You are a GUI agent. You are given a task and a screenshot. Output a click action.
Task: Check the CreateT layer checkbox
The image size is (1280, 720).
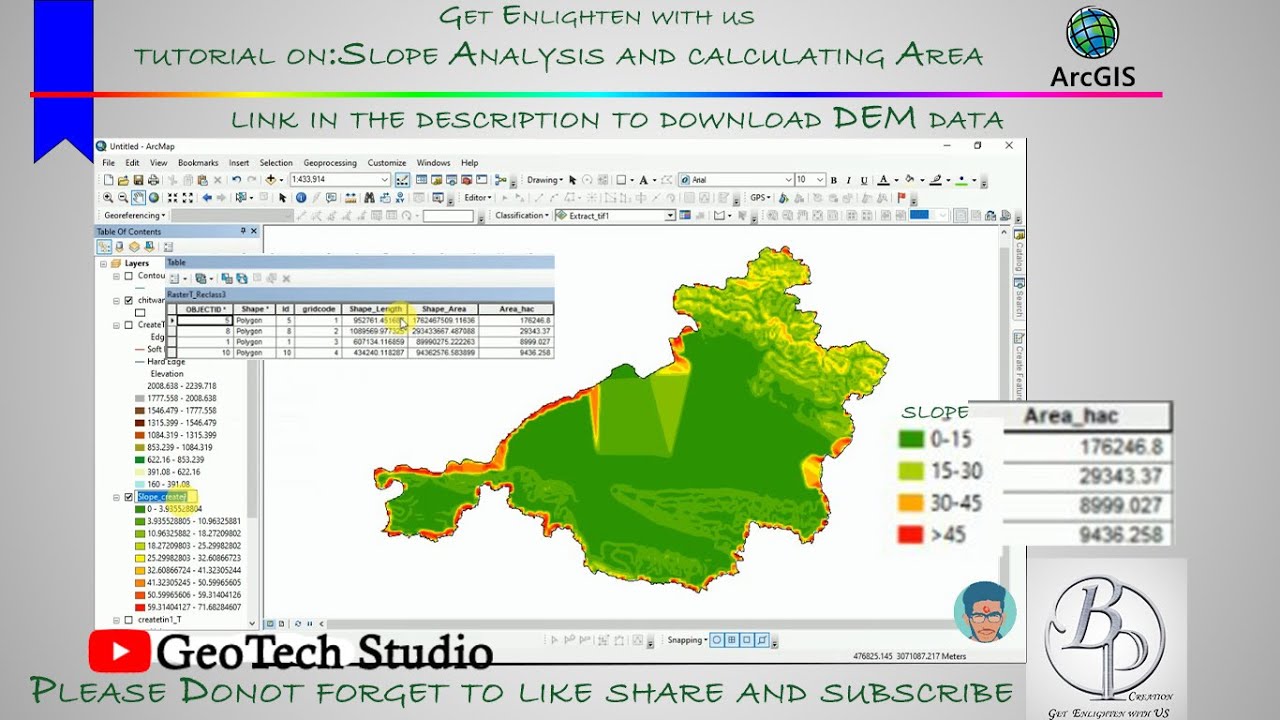coord(128,325)
